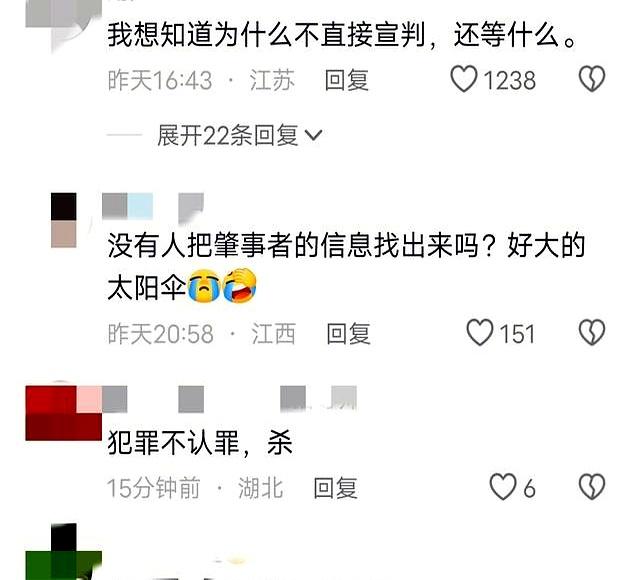Like the comment with 151 likes

point(480,333)
